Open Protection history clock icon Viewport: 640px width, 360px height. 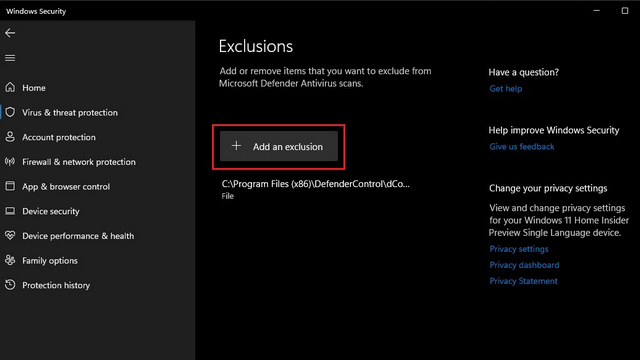pyautogui.click(x=10, y=285)
